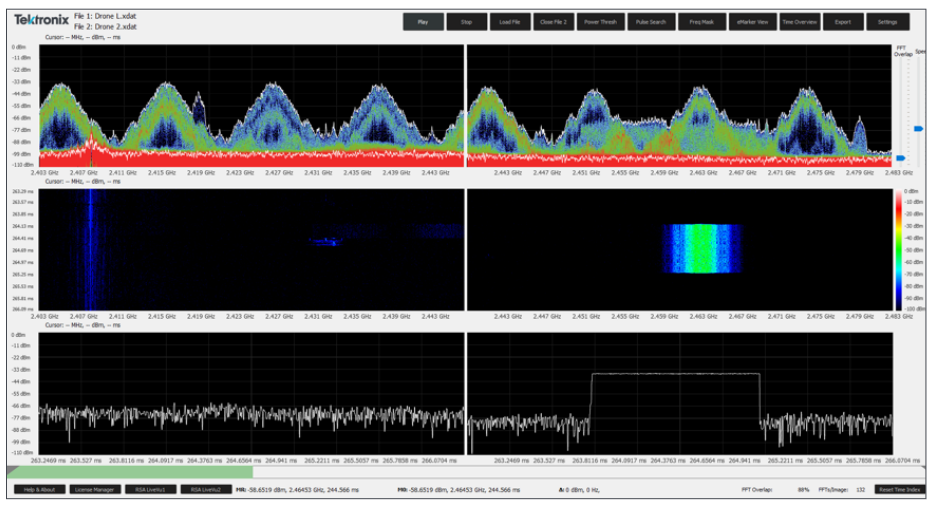Open the Settings panel
Viewport: 934px width, 507px height.
pos(887,21)
